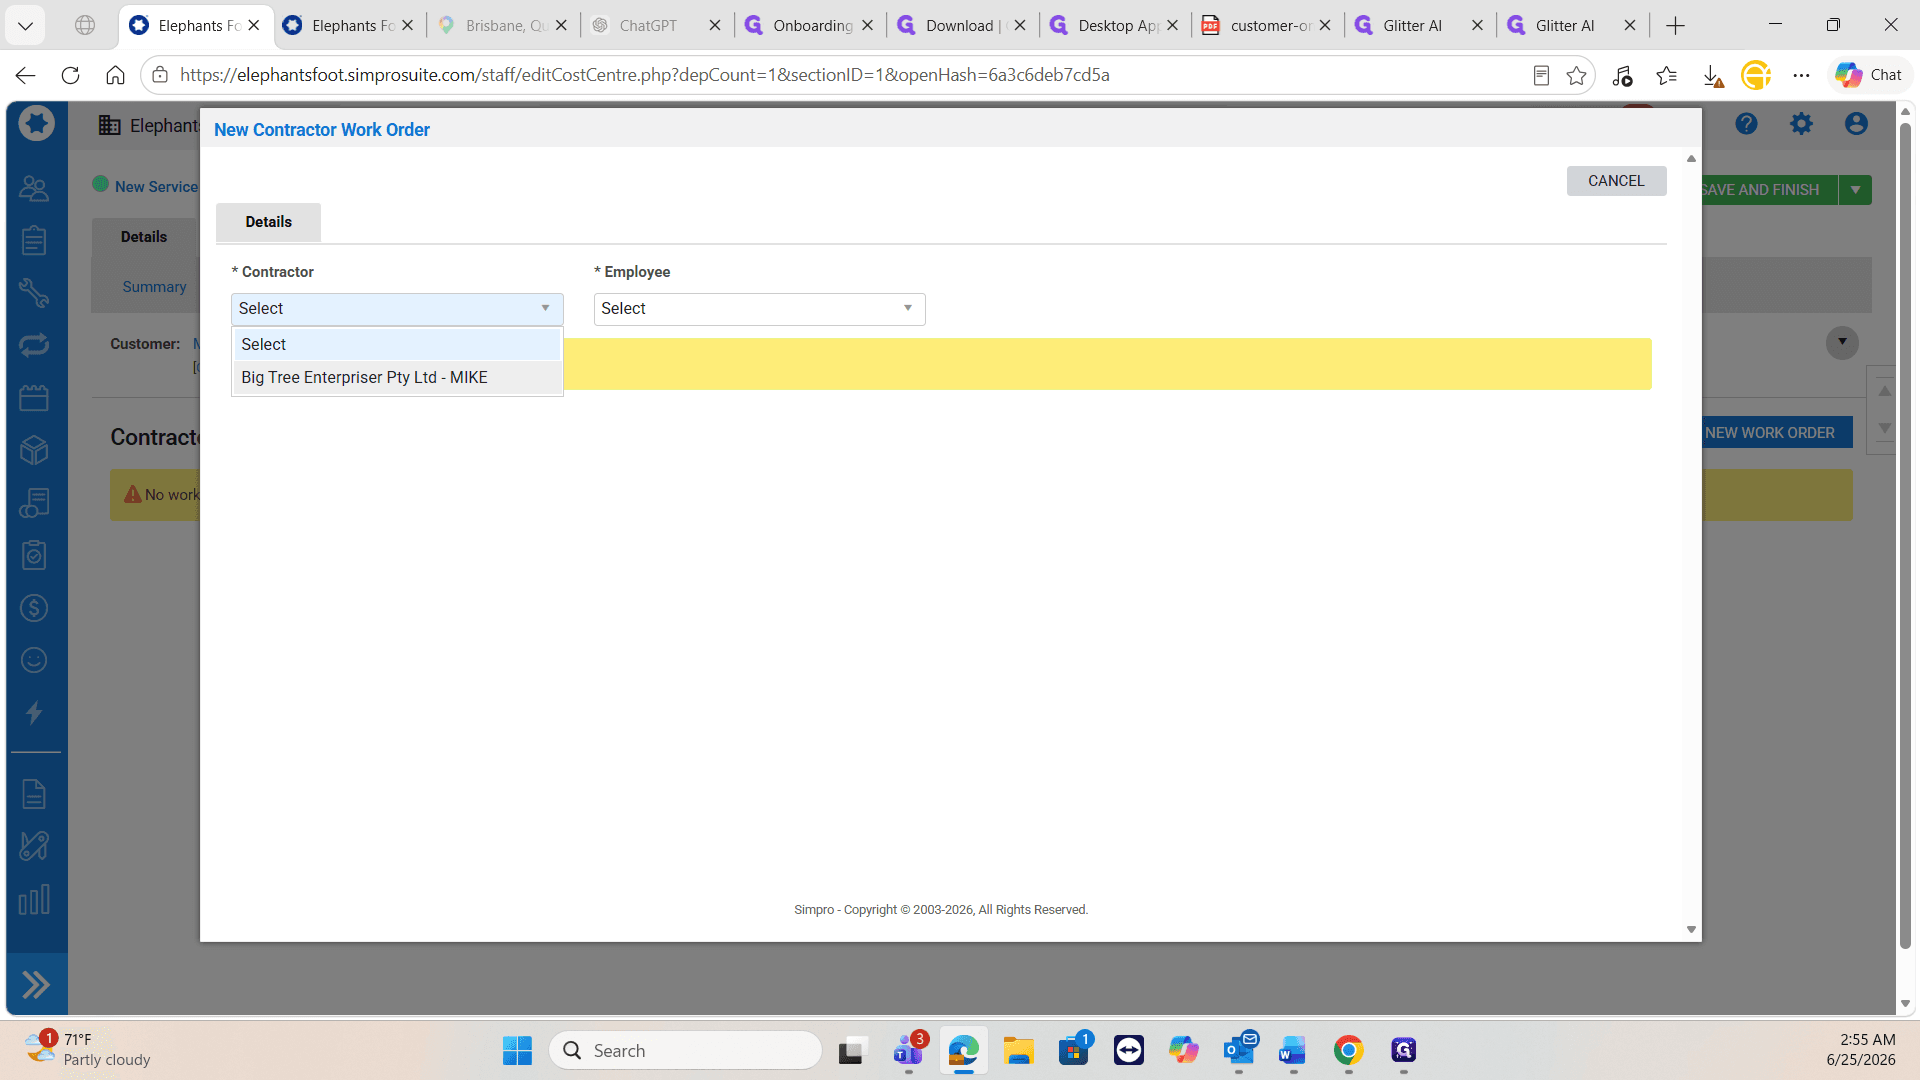
Task: Open the forms checklist sidebar icon
Action: pos(34,555)
